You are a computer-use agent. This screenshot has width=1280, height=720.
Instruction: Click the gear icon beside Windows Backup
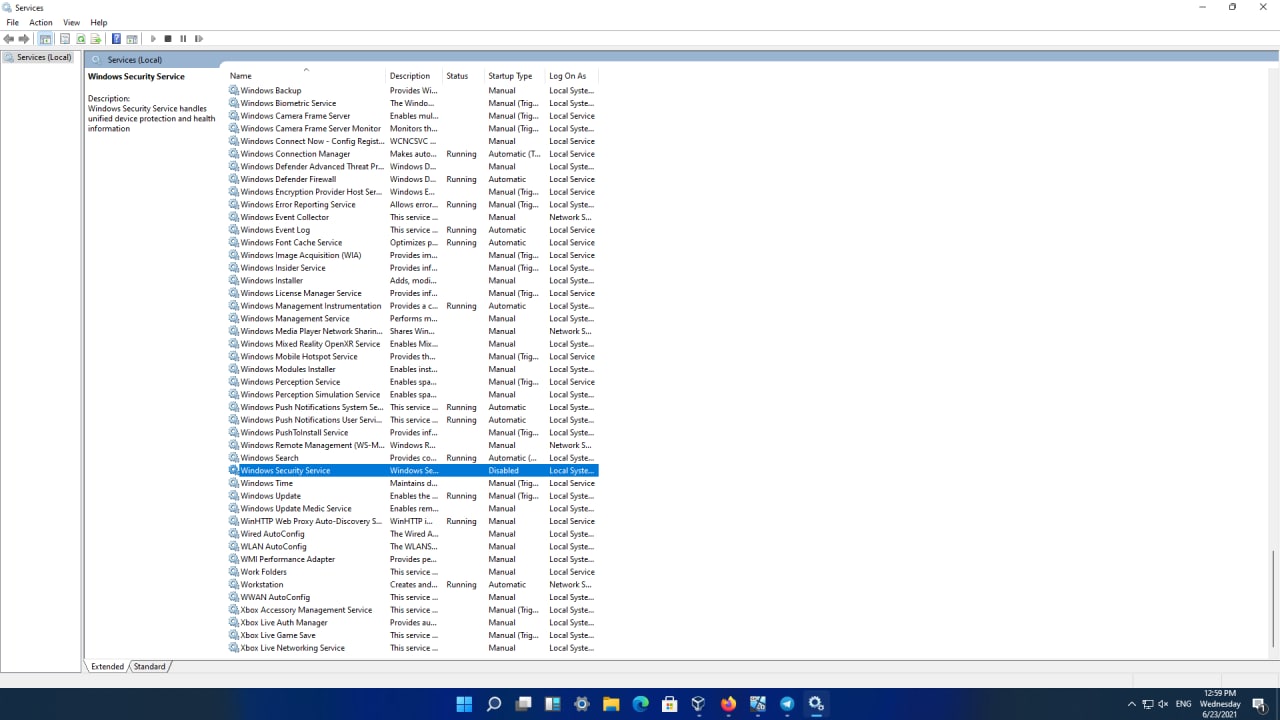pos(234,91)
